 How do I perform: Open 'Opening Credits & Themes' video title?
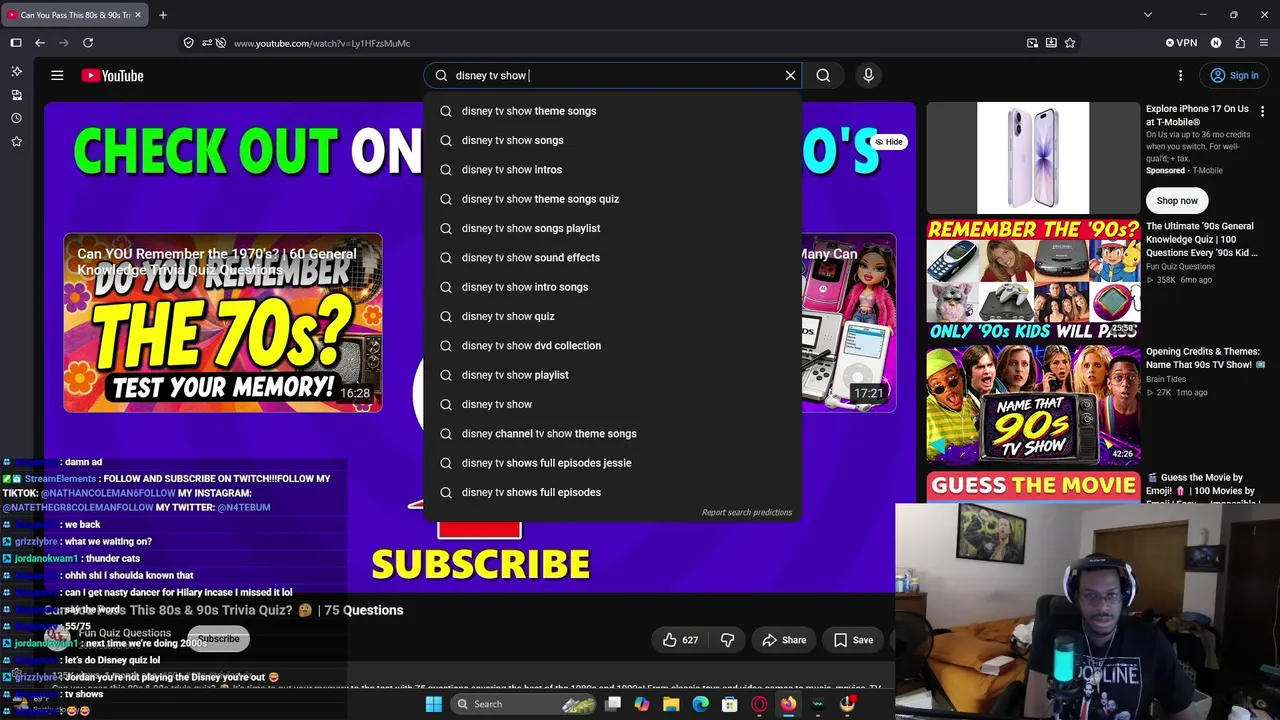pos(1205,358)
